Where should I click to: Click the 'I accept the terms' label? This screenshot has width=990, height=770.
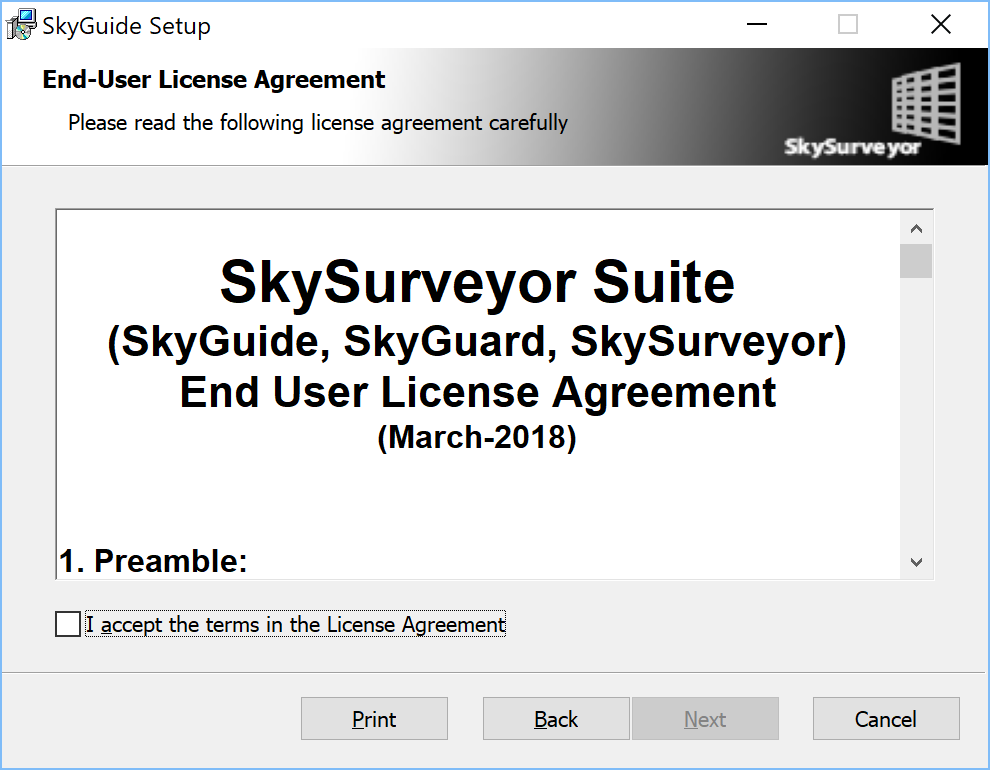pyautogui.click(x=295, y=625)
